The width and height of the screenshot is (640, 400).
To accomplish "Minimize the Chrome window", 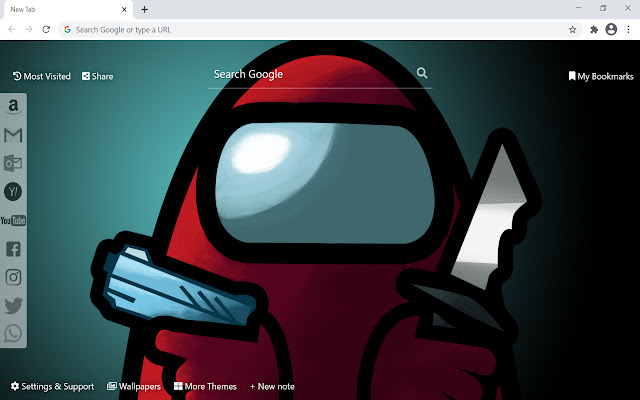I will coord(579,8).
